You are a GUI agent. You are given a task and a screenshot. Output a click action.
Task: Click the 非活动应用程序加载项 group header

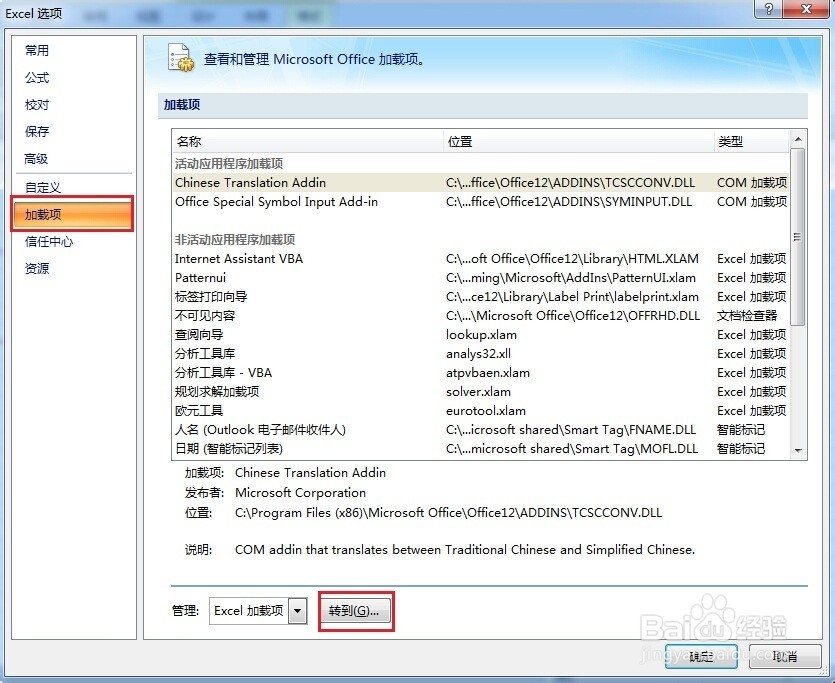click(235, 240)
